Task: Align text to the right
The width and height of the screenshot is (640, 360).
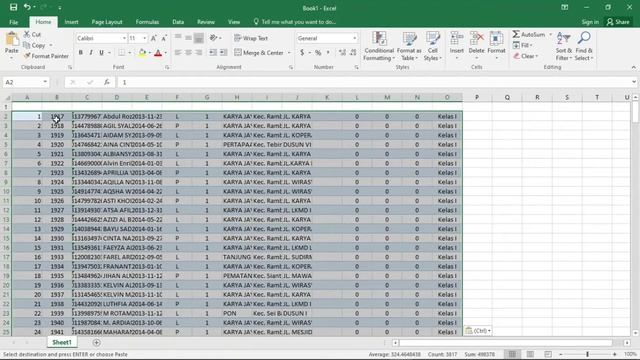Action: point(198,53)
